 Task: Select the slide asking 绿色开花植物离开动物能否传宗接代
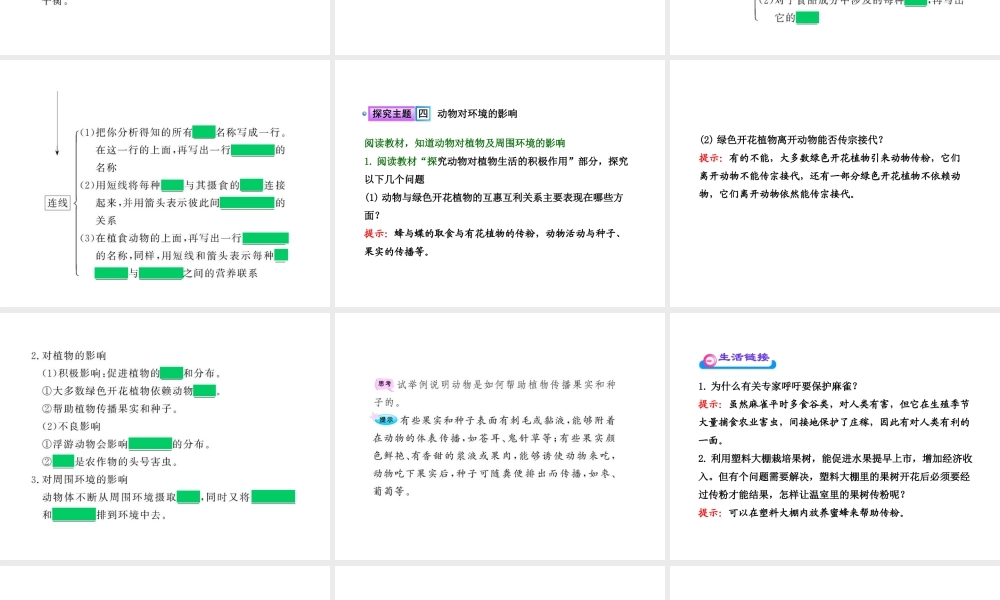click(x=835, y=183)
